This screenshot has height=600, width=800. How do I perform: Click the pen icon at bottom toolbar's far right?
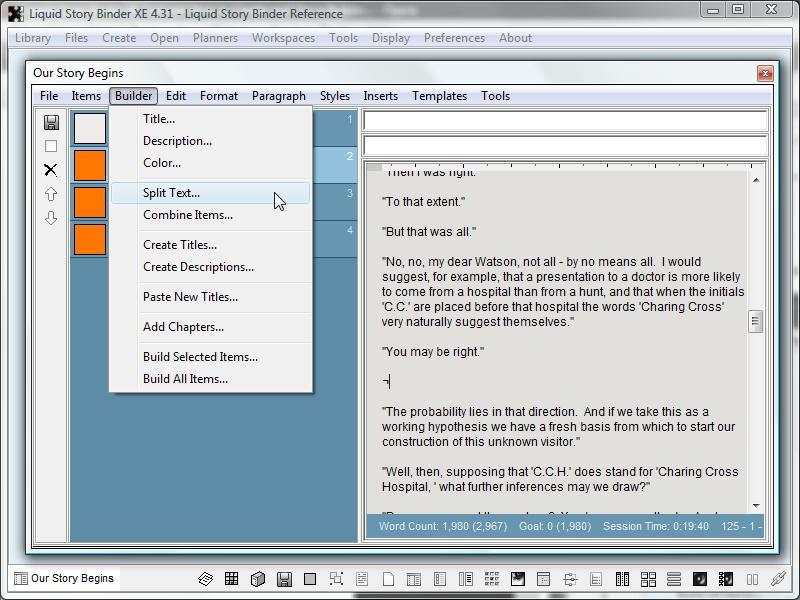click(x=778, y=579)
